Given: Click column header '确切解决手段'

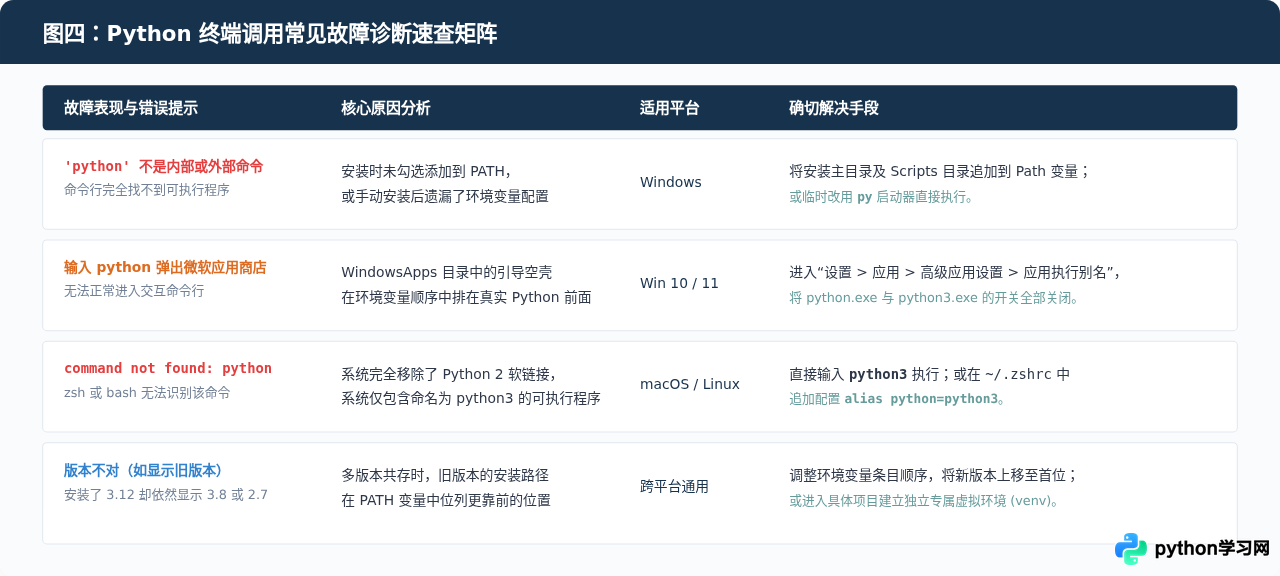Looking at the screenshot, I should click(834, 108).
